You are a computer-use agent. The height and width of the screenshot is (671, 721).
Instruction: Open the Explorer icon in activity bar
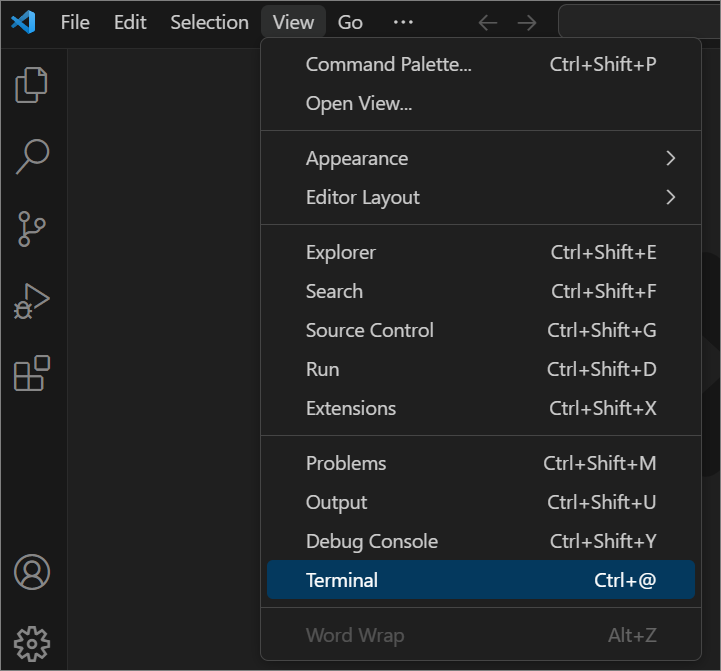coord(32,85)
